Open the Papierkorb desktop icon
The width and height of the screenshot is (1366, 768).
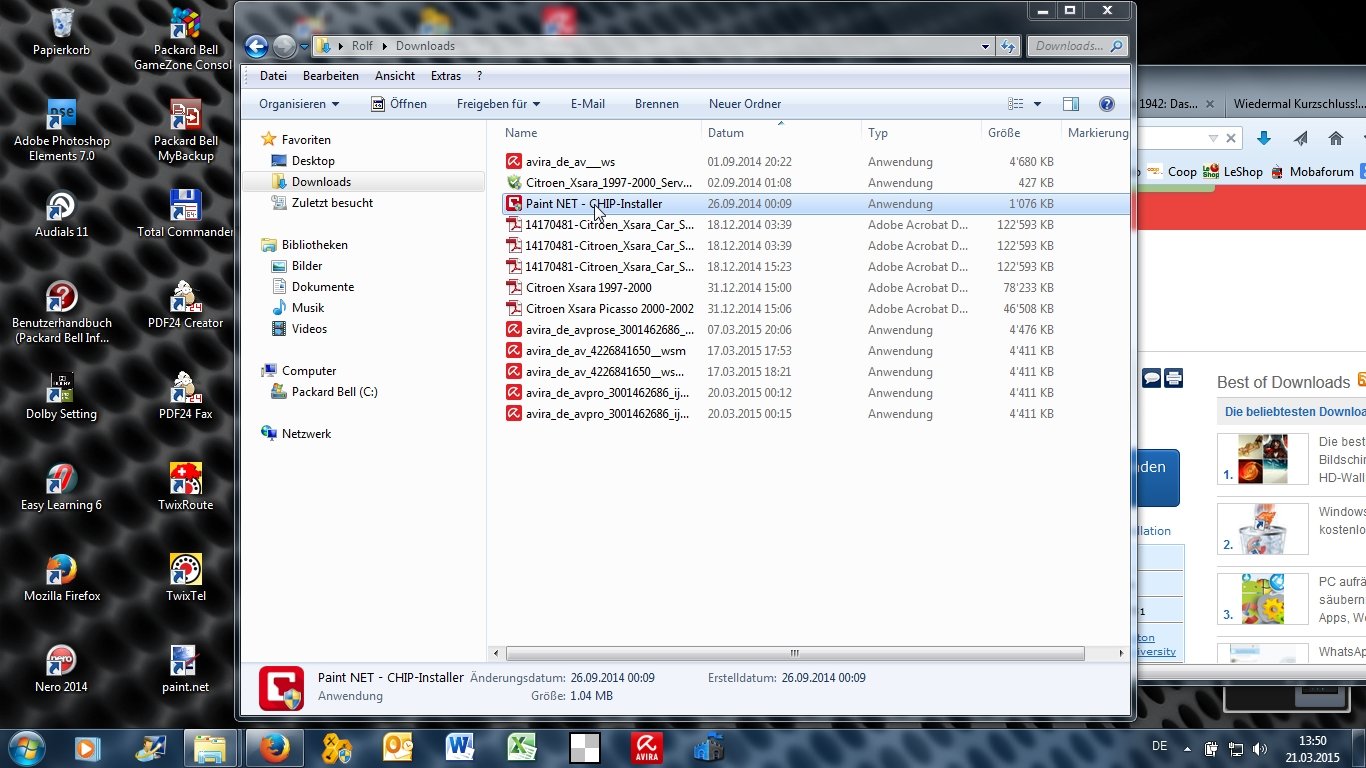tap(61, 32)
